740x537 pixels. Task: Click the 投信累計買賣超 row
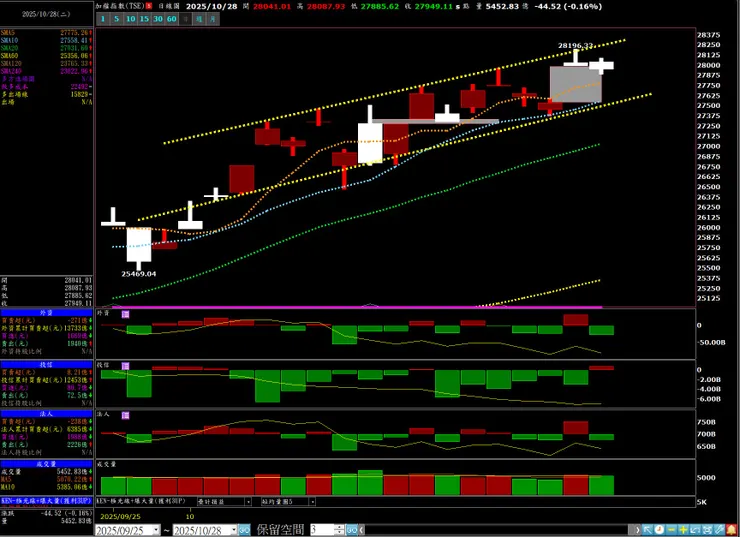(x=46, y=380)
